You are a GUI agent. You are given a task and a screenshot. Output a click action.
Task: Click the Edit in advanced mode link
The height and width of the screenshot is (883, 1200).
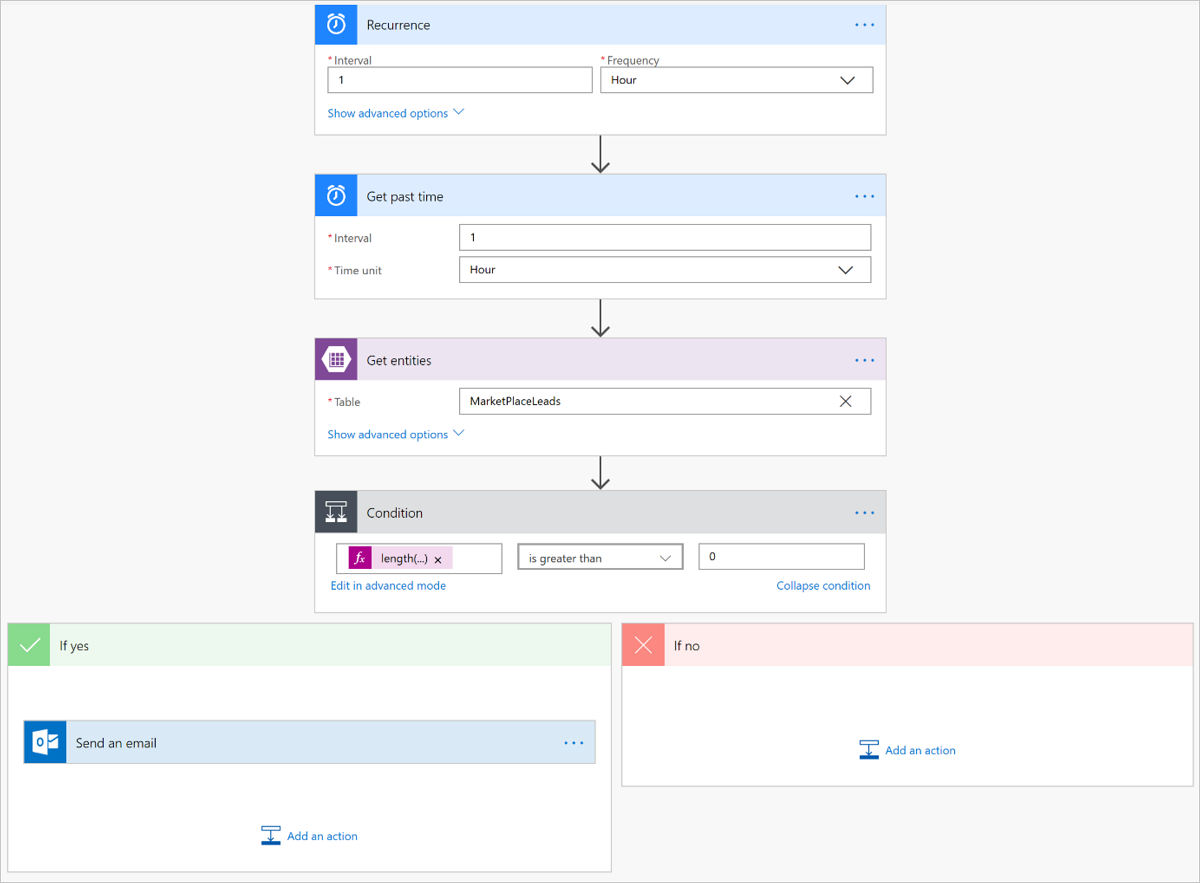coord(388,585)
